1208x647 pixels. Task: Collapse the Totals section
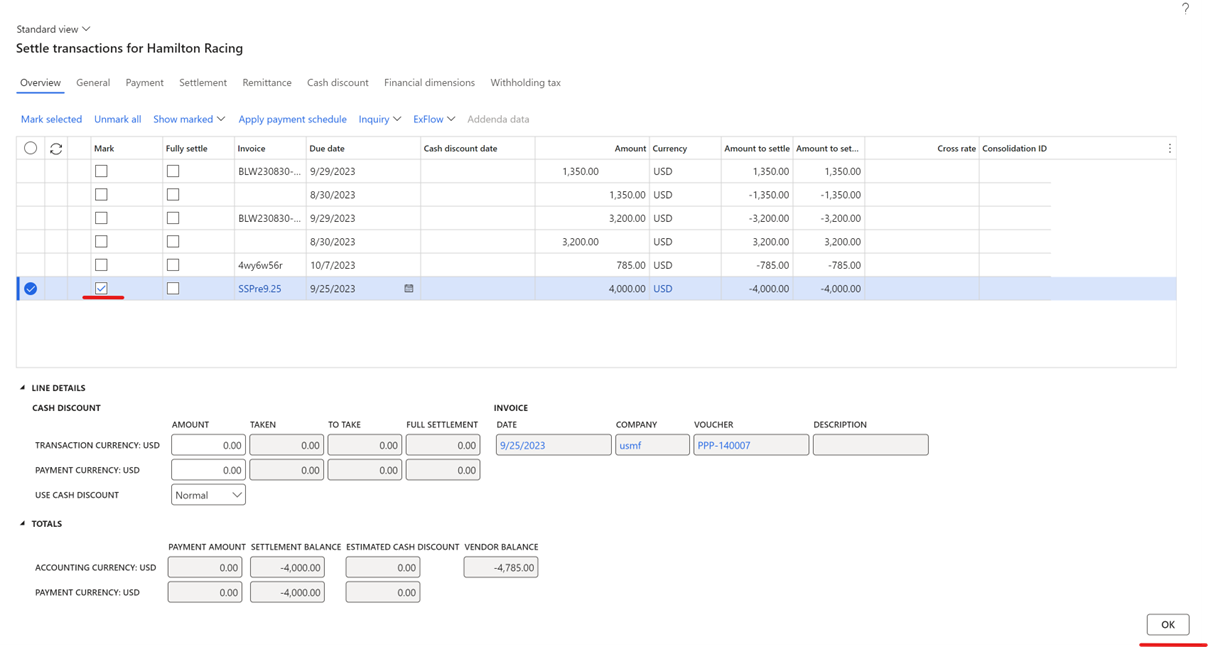pyautogui.click(x=23, y=524)
